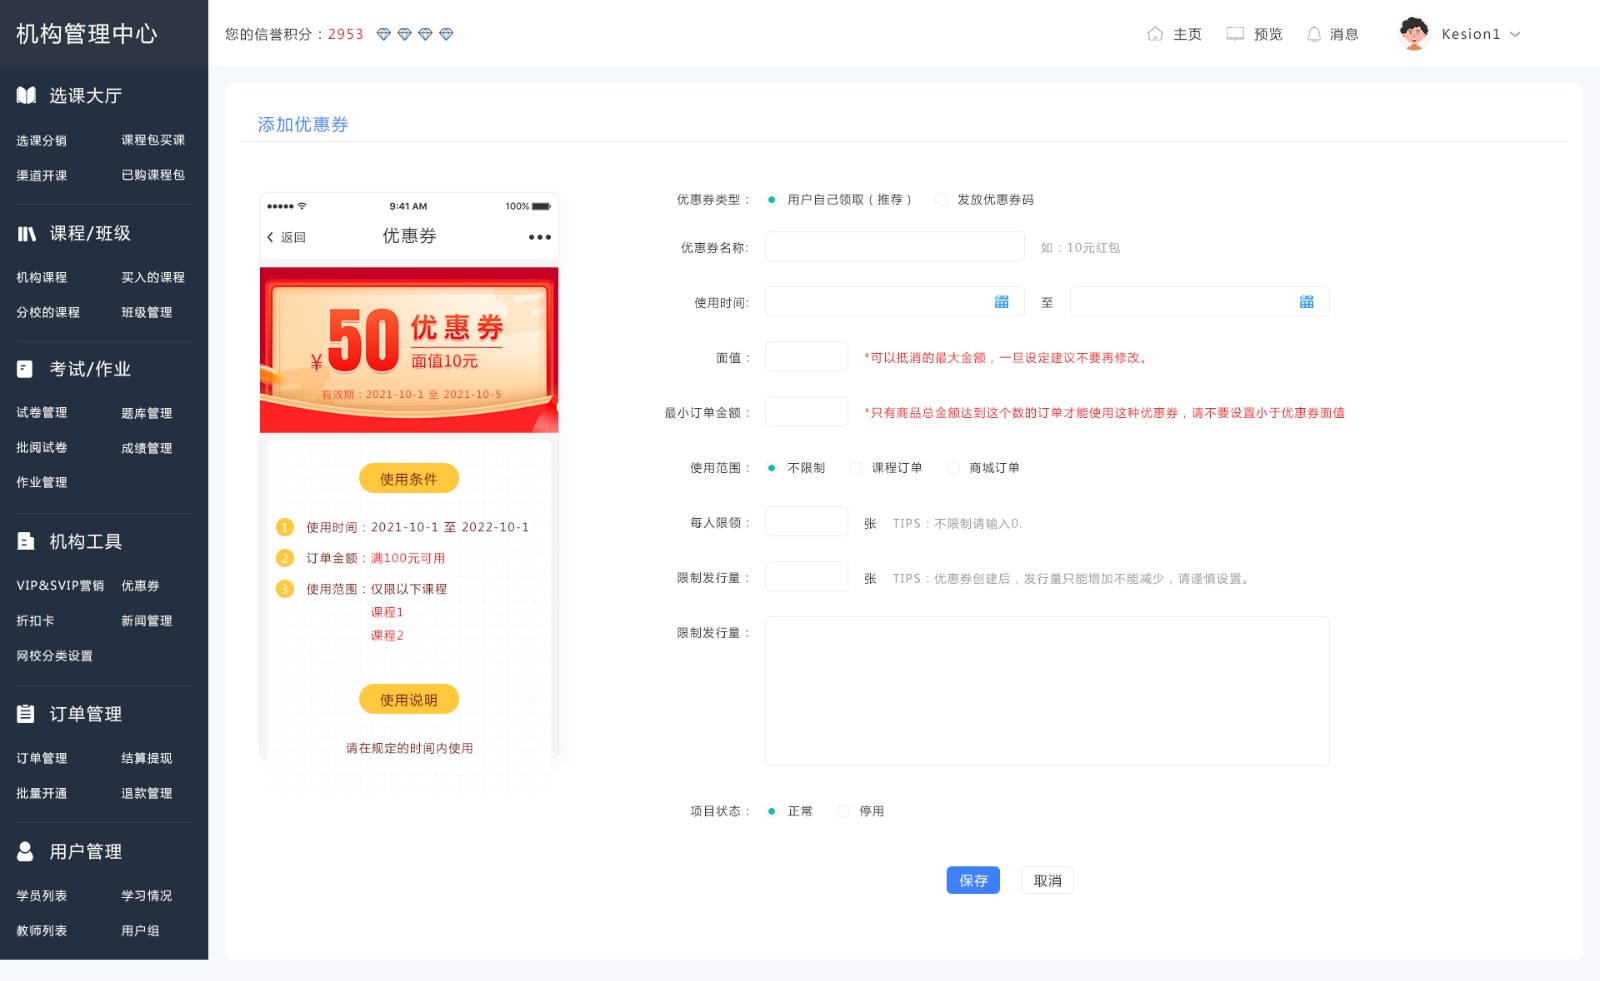The height and width of the screenshot is (981, 1600).
Task: Select the 发放优惠券码 coupon type option
Action: point(940,199)
